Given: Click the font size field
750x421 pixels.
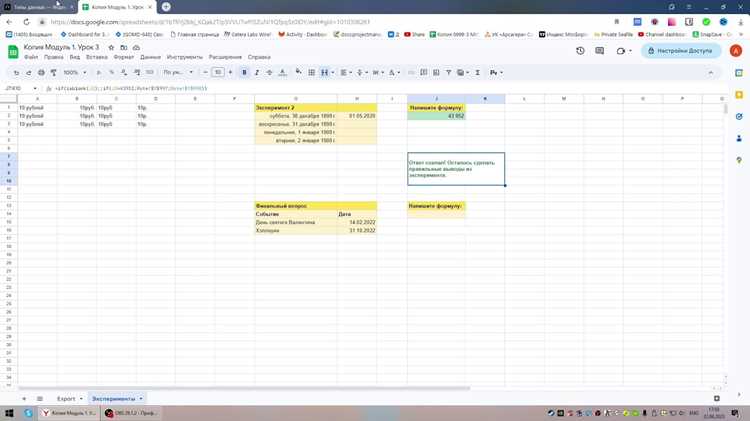Looking at the screenshot, I should pyautogui.click(x=218, y=73).
